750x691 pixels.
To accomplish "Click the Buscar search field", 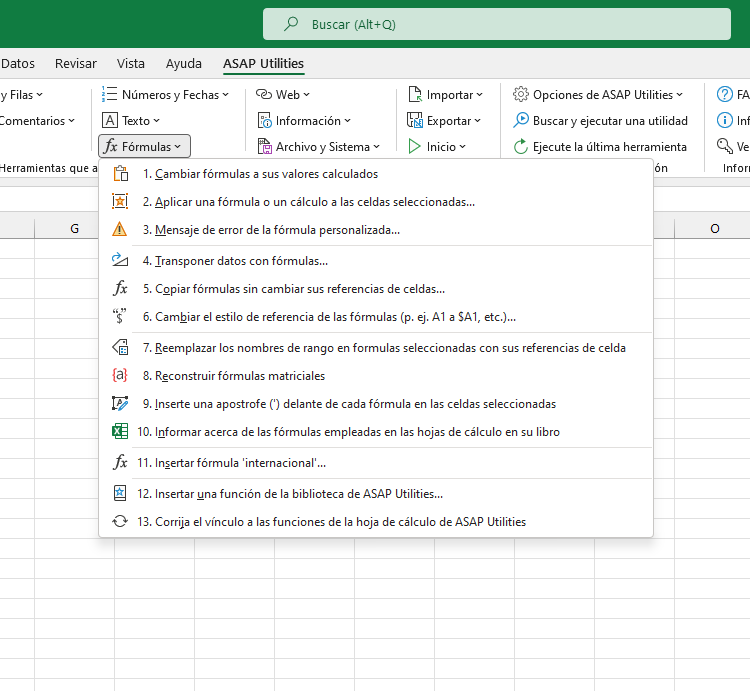I will click(x=496, y=24).
